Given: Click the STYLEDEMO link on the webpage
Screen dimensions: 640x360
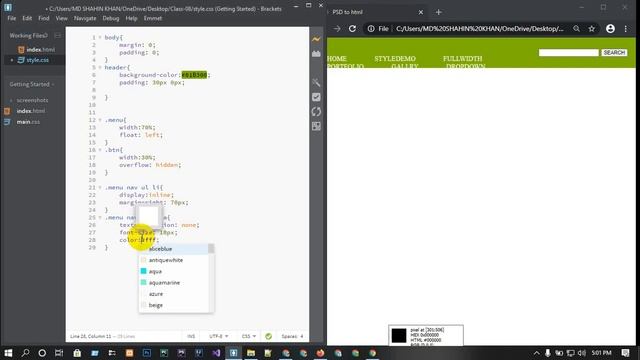Looking at the screenshot, I should click(395, 59).
